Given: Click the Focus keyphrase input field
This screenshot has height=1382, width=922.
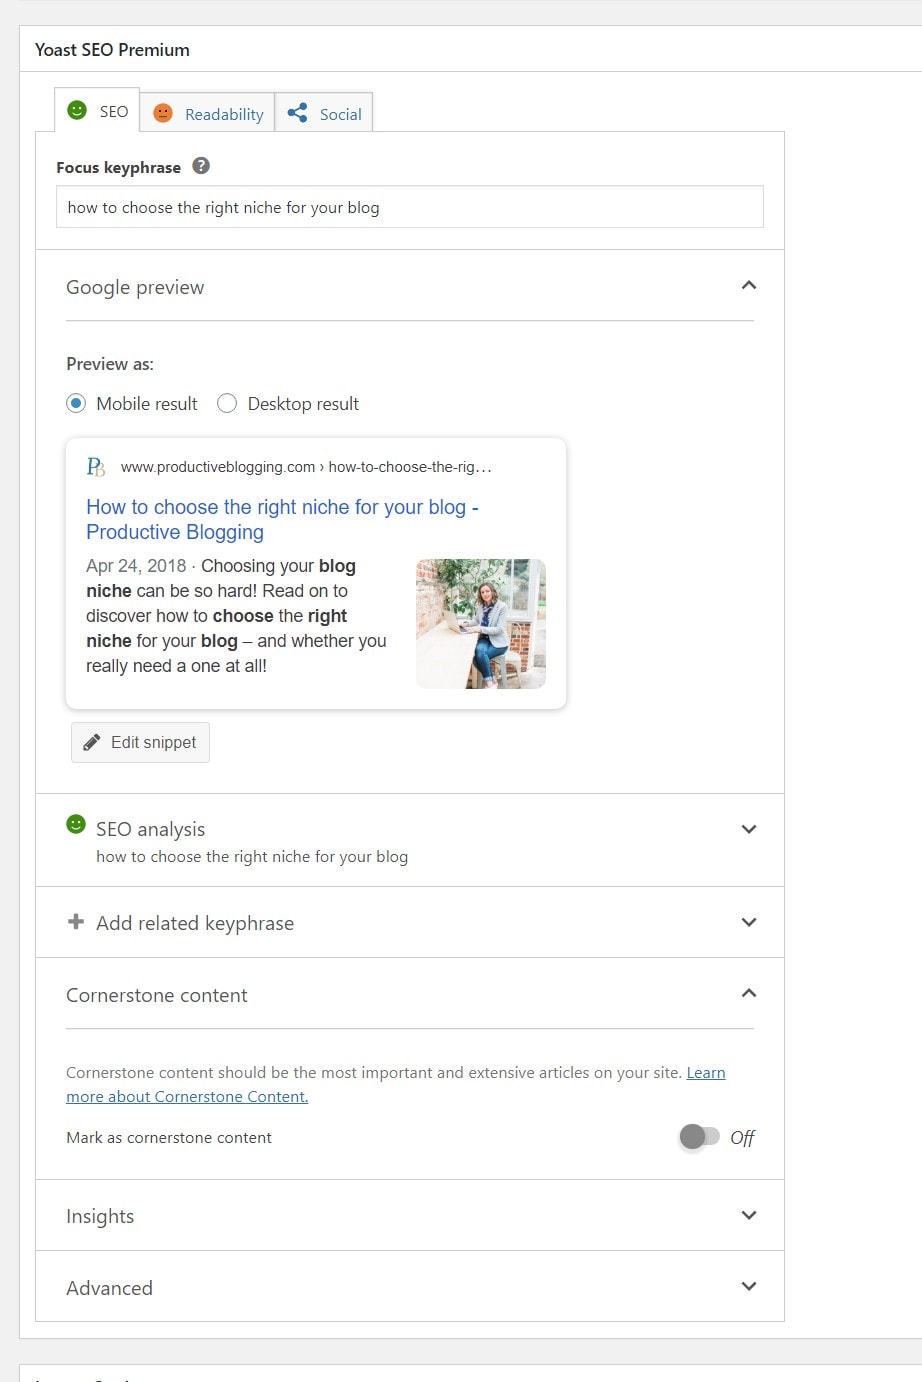Looking at the screenshot, I should [x=410, y=207].
